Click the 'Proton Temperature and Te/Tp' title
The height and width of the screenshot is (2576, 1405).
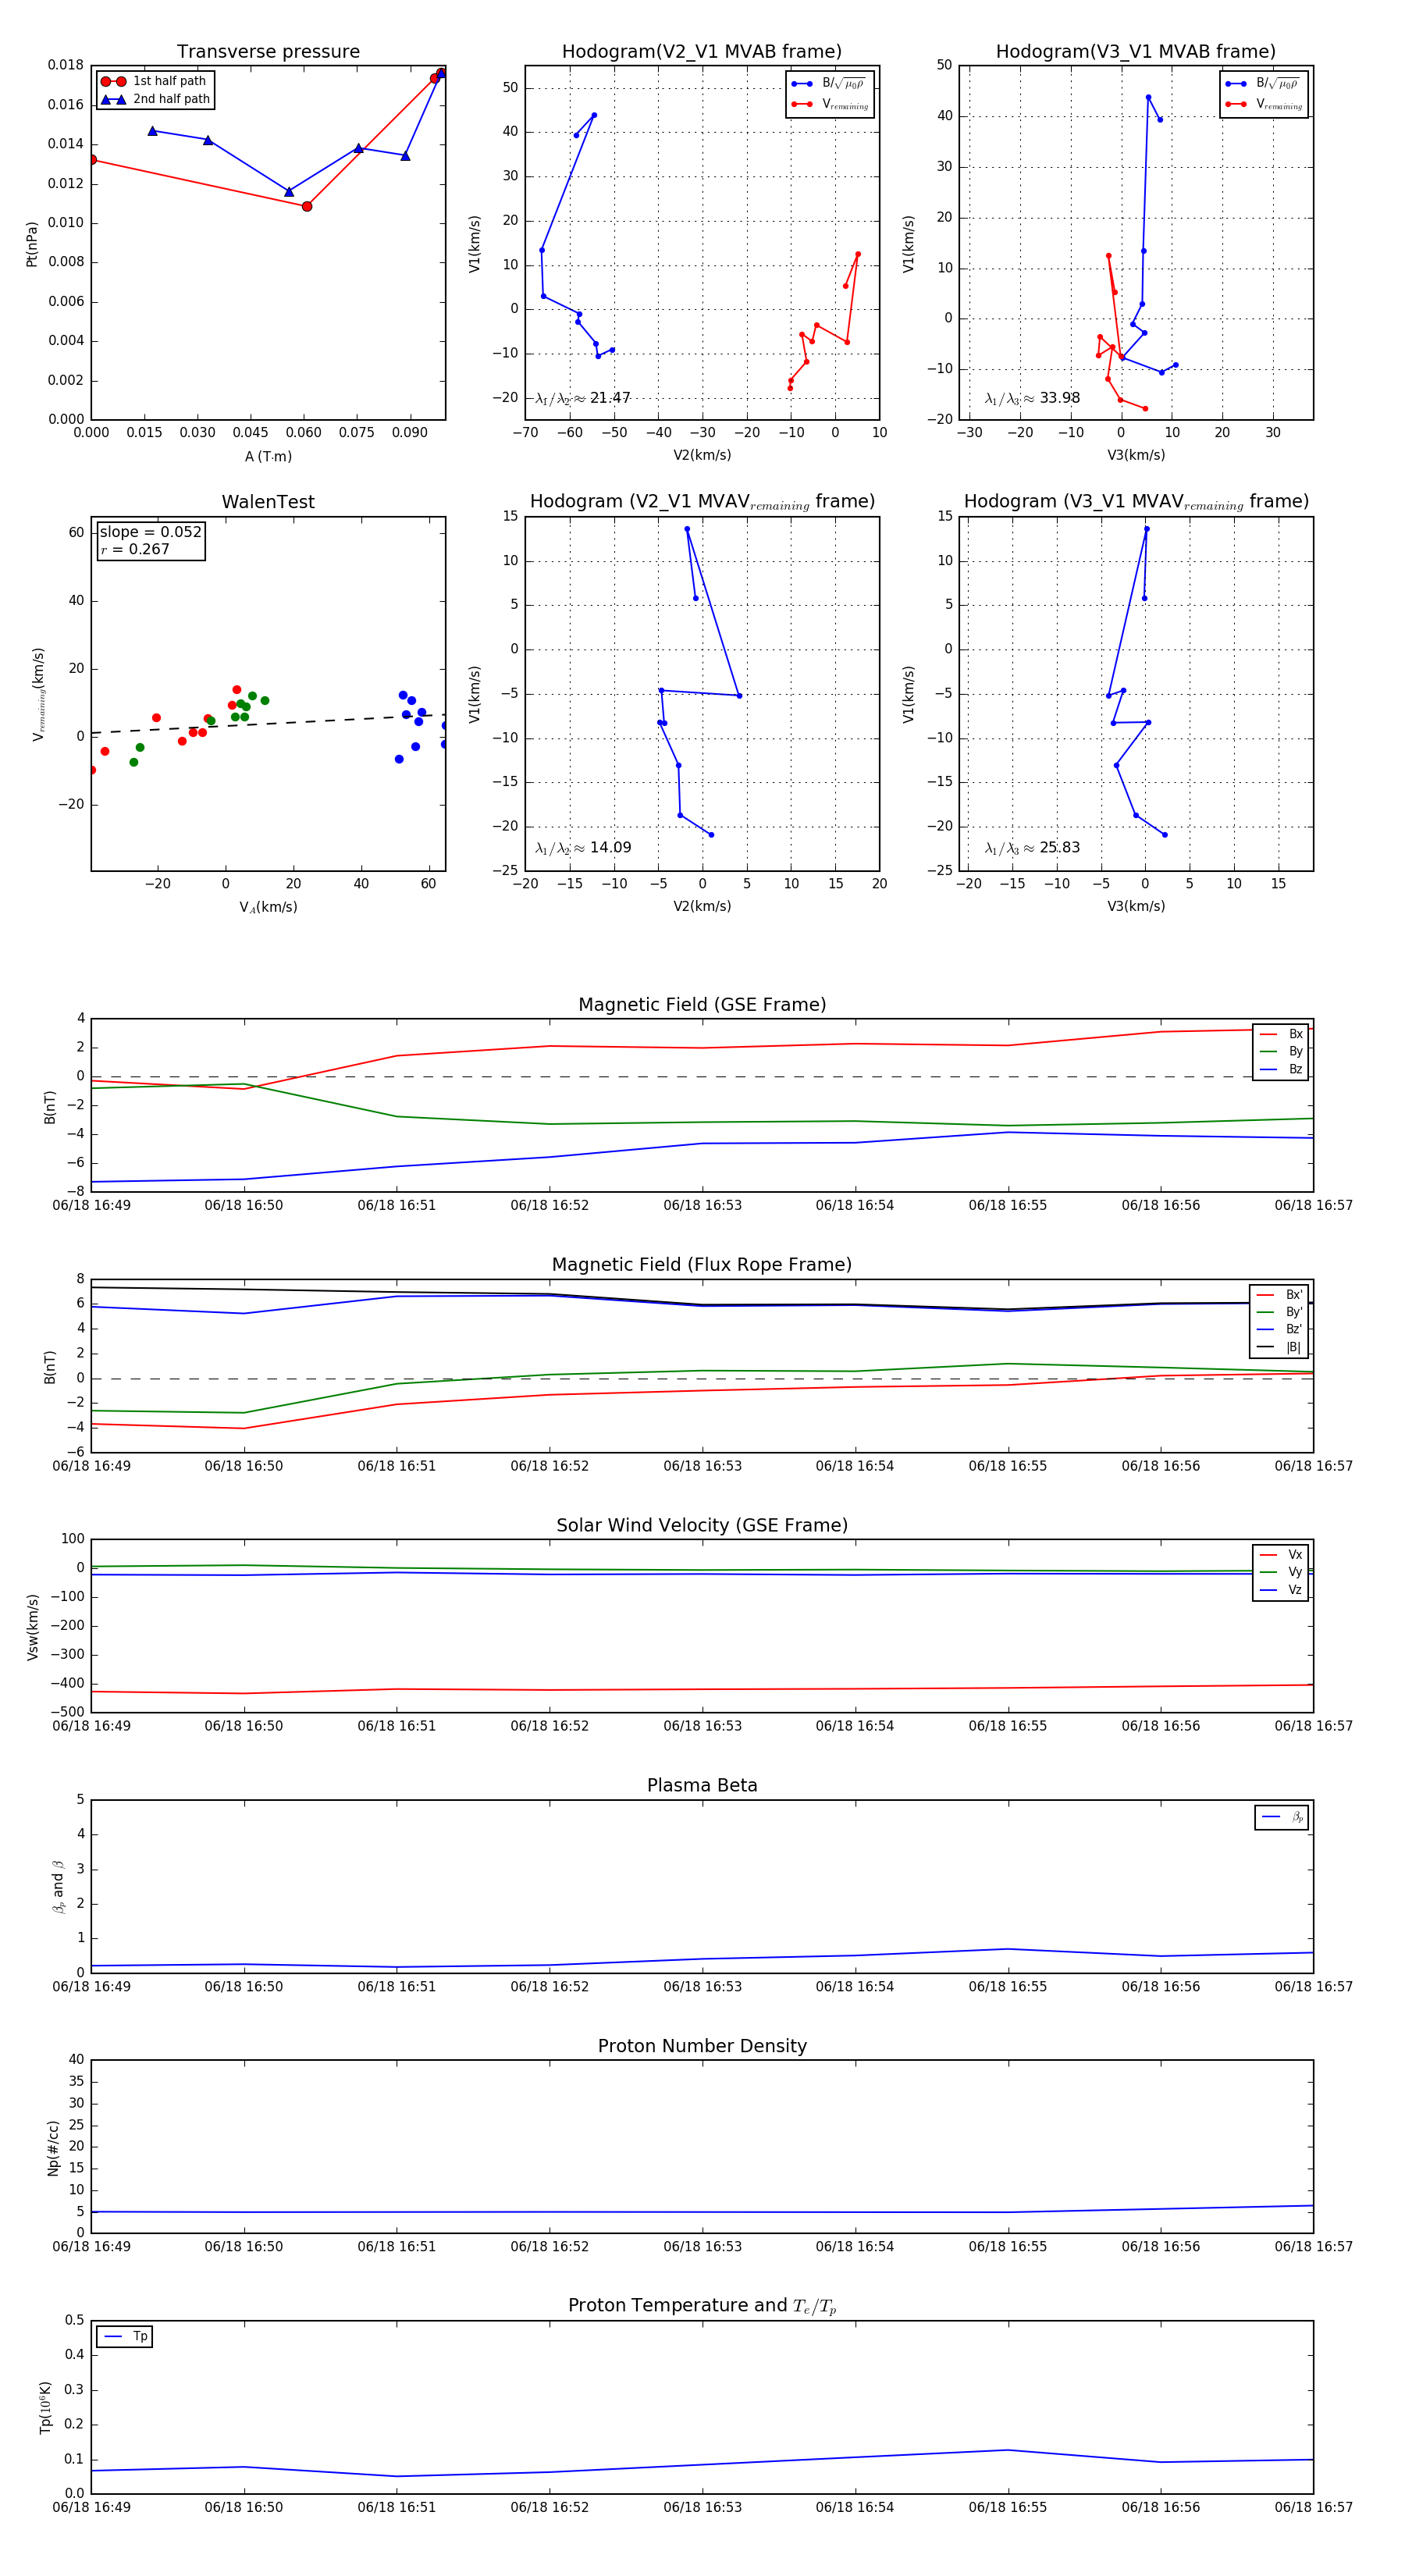click(x=702, y=2306)
